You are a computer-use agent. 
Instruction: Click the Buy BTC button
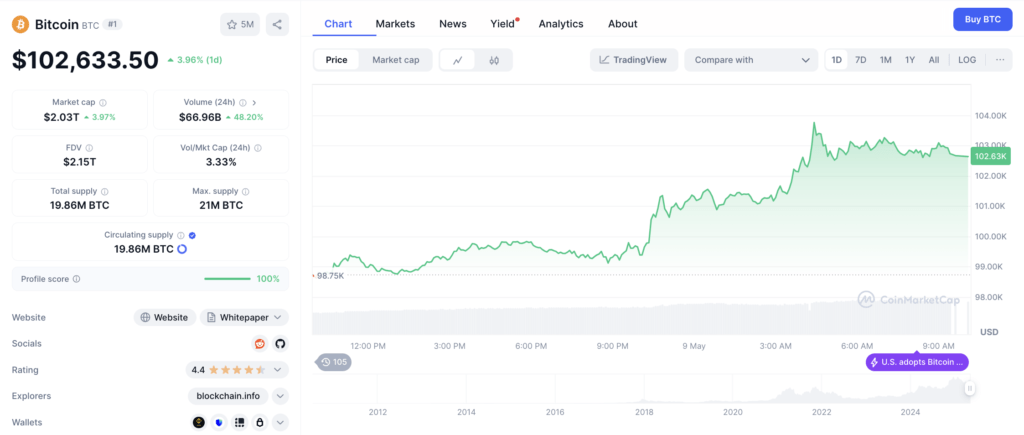pos(983,20)
